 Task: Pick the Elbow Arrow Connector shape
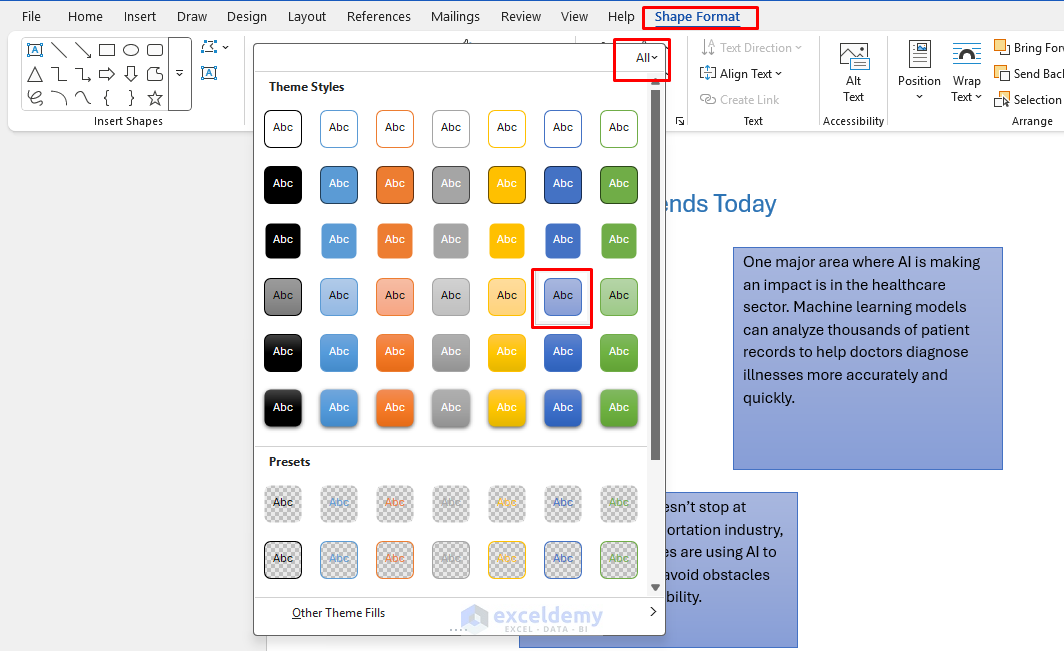83,74
